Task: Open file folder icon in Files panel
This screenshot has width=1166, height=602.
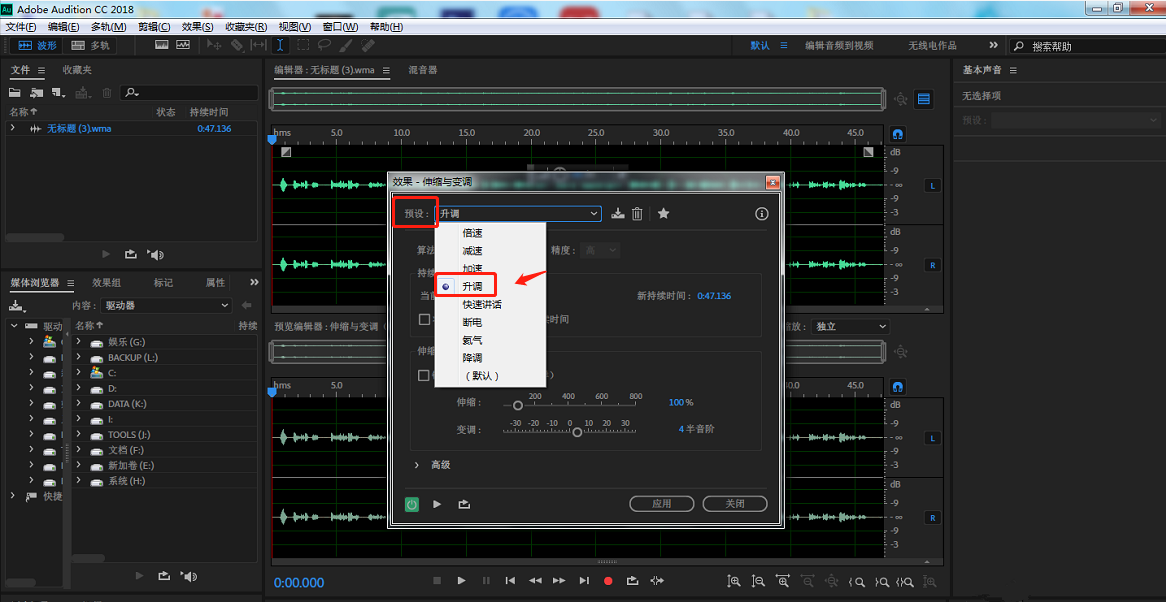Action: point(14,93)
